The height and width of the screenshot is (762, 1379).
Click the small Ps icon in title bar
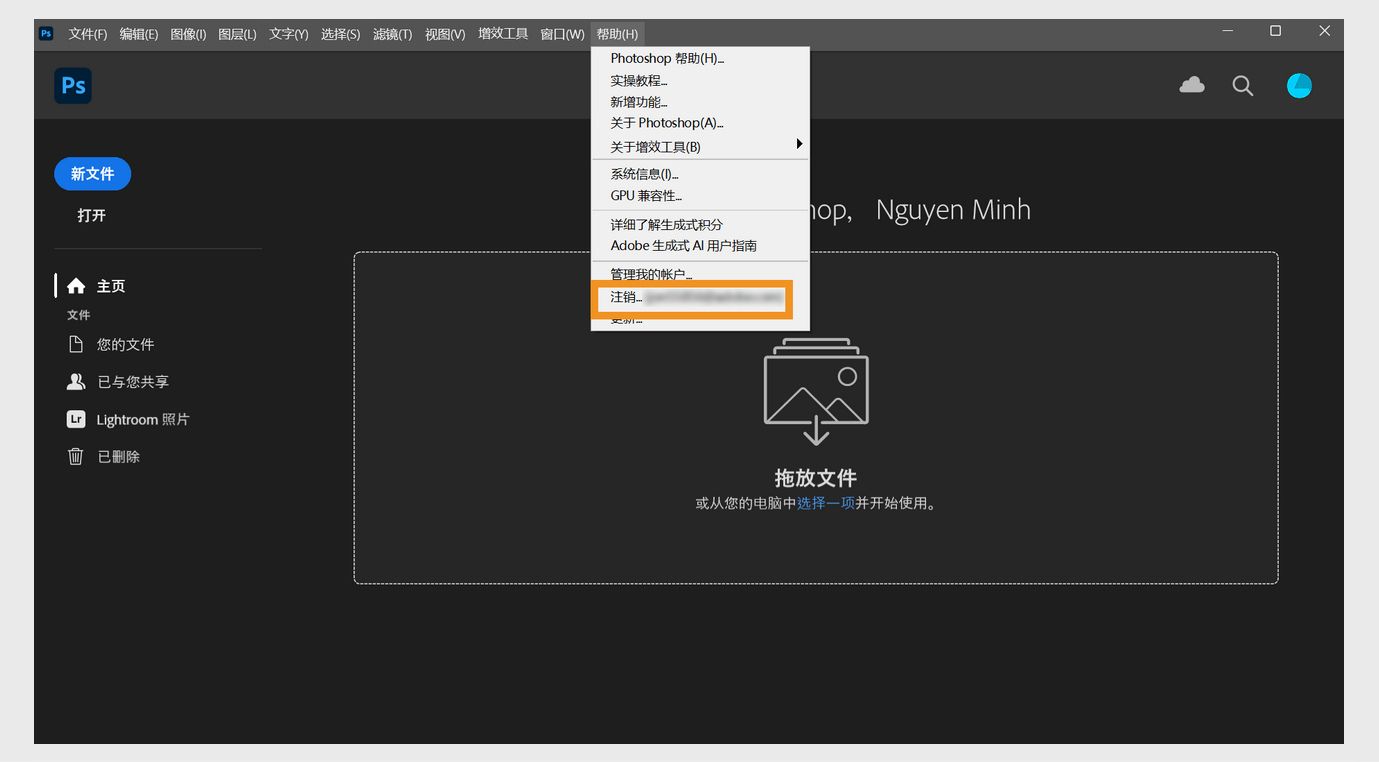(46, 33)
